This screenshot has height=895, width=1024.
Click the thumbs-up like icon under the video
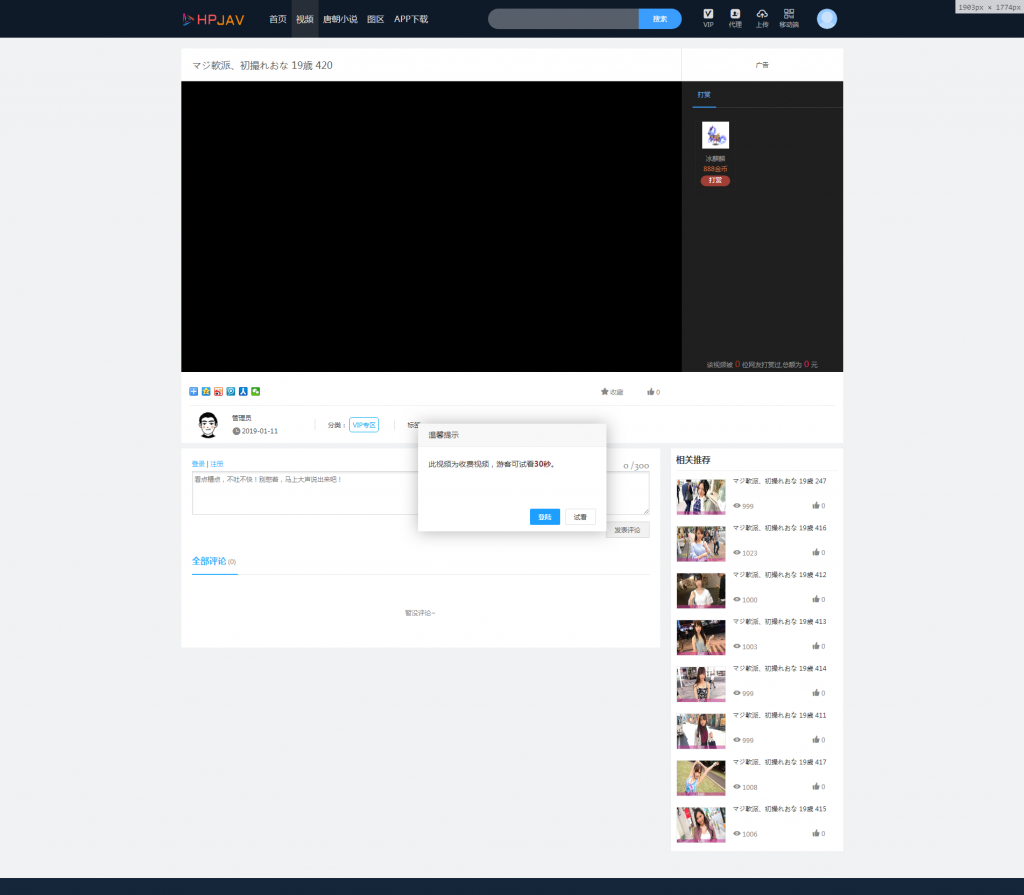651,392
